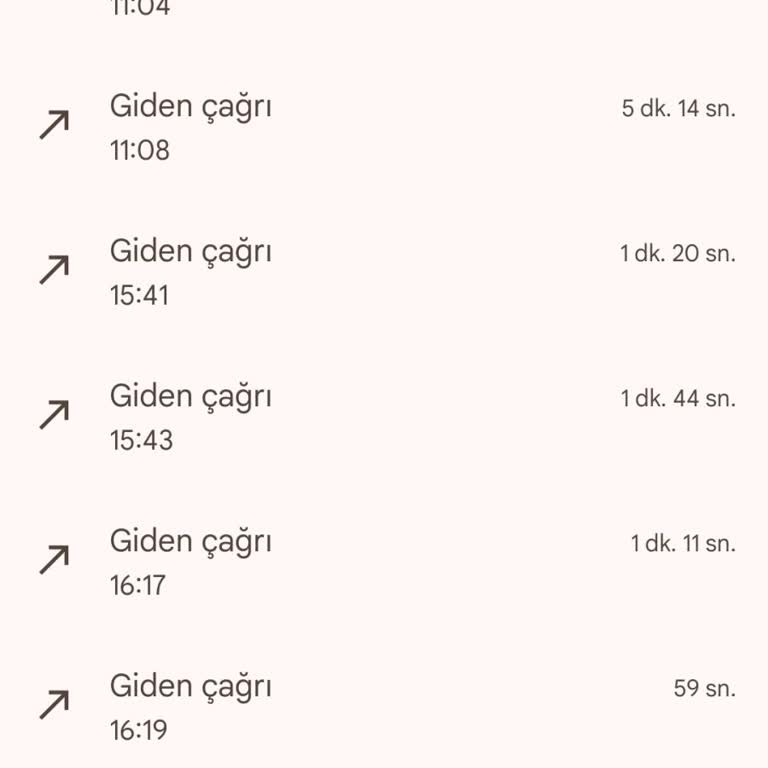768x768 pixels.
Task: Tap the 1 dk. 11 sn. duration
Action: point(682,544)
